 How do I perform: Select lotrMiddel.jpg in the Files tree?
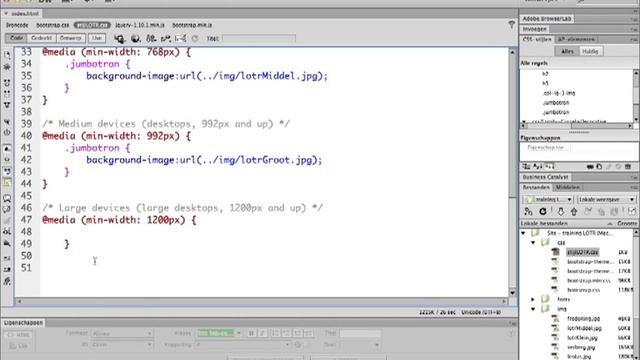coord(584,328)
